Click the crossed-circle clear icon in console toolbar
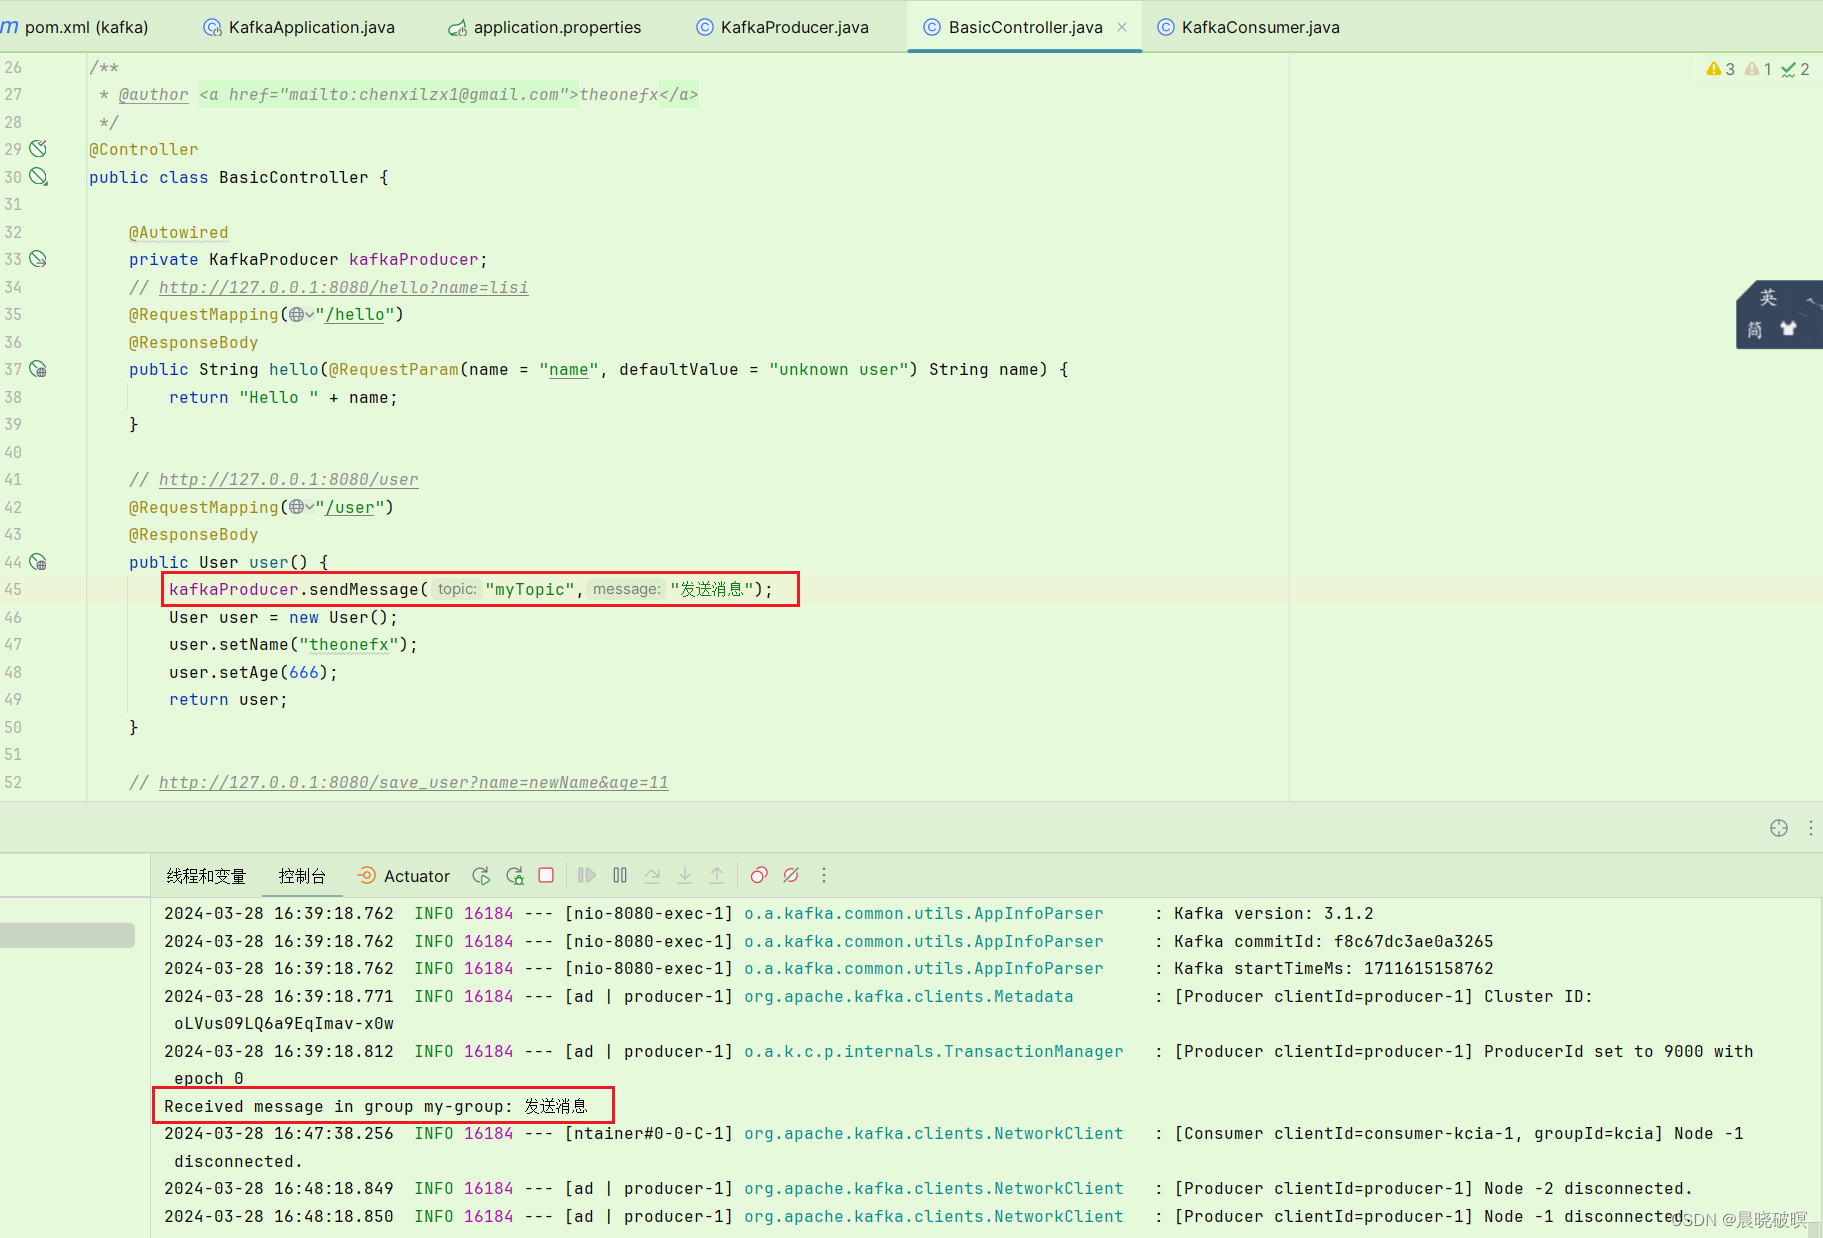 click(x=791, y=875)
